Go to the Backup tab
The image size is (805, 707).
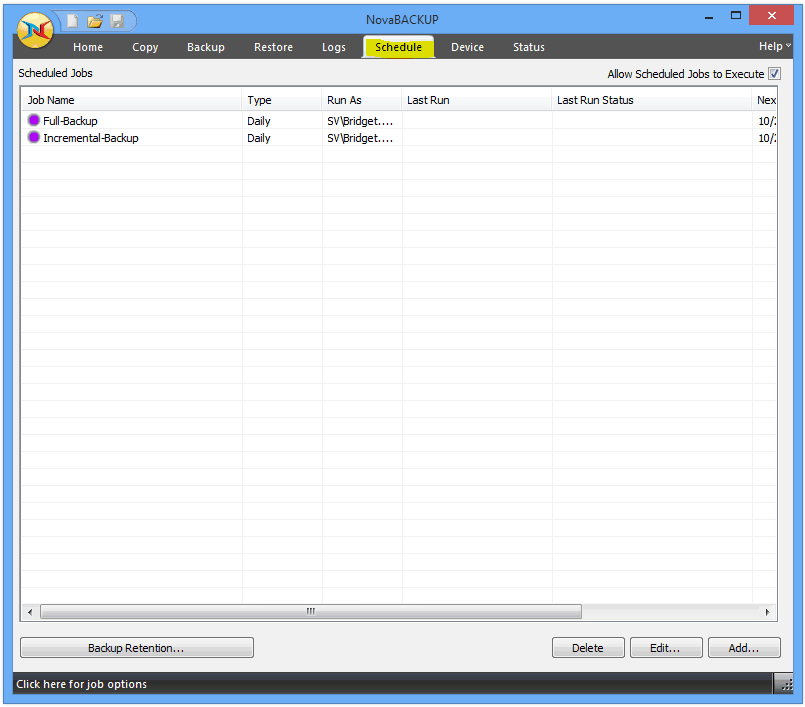206,47
